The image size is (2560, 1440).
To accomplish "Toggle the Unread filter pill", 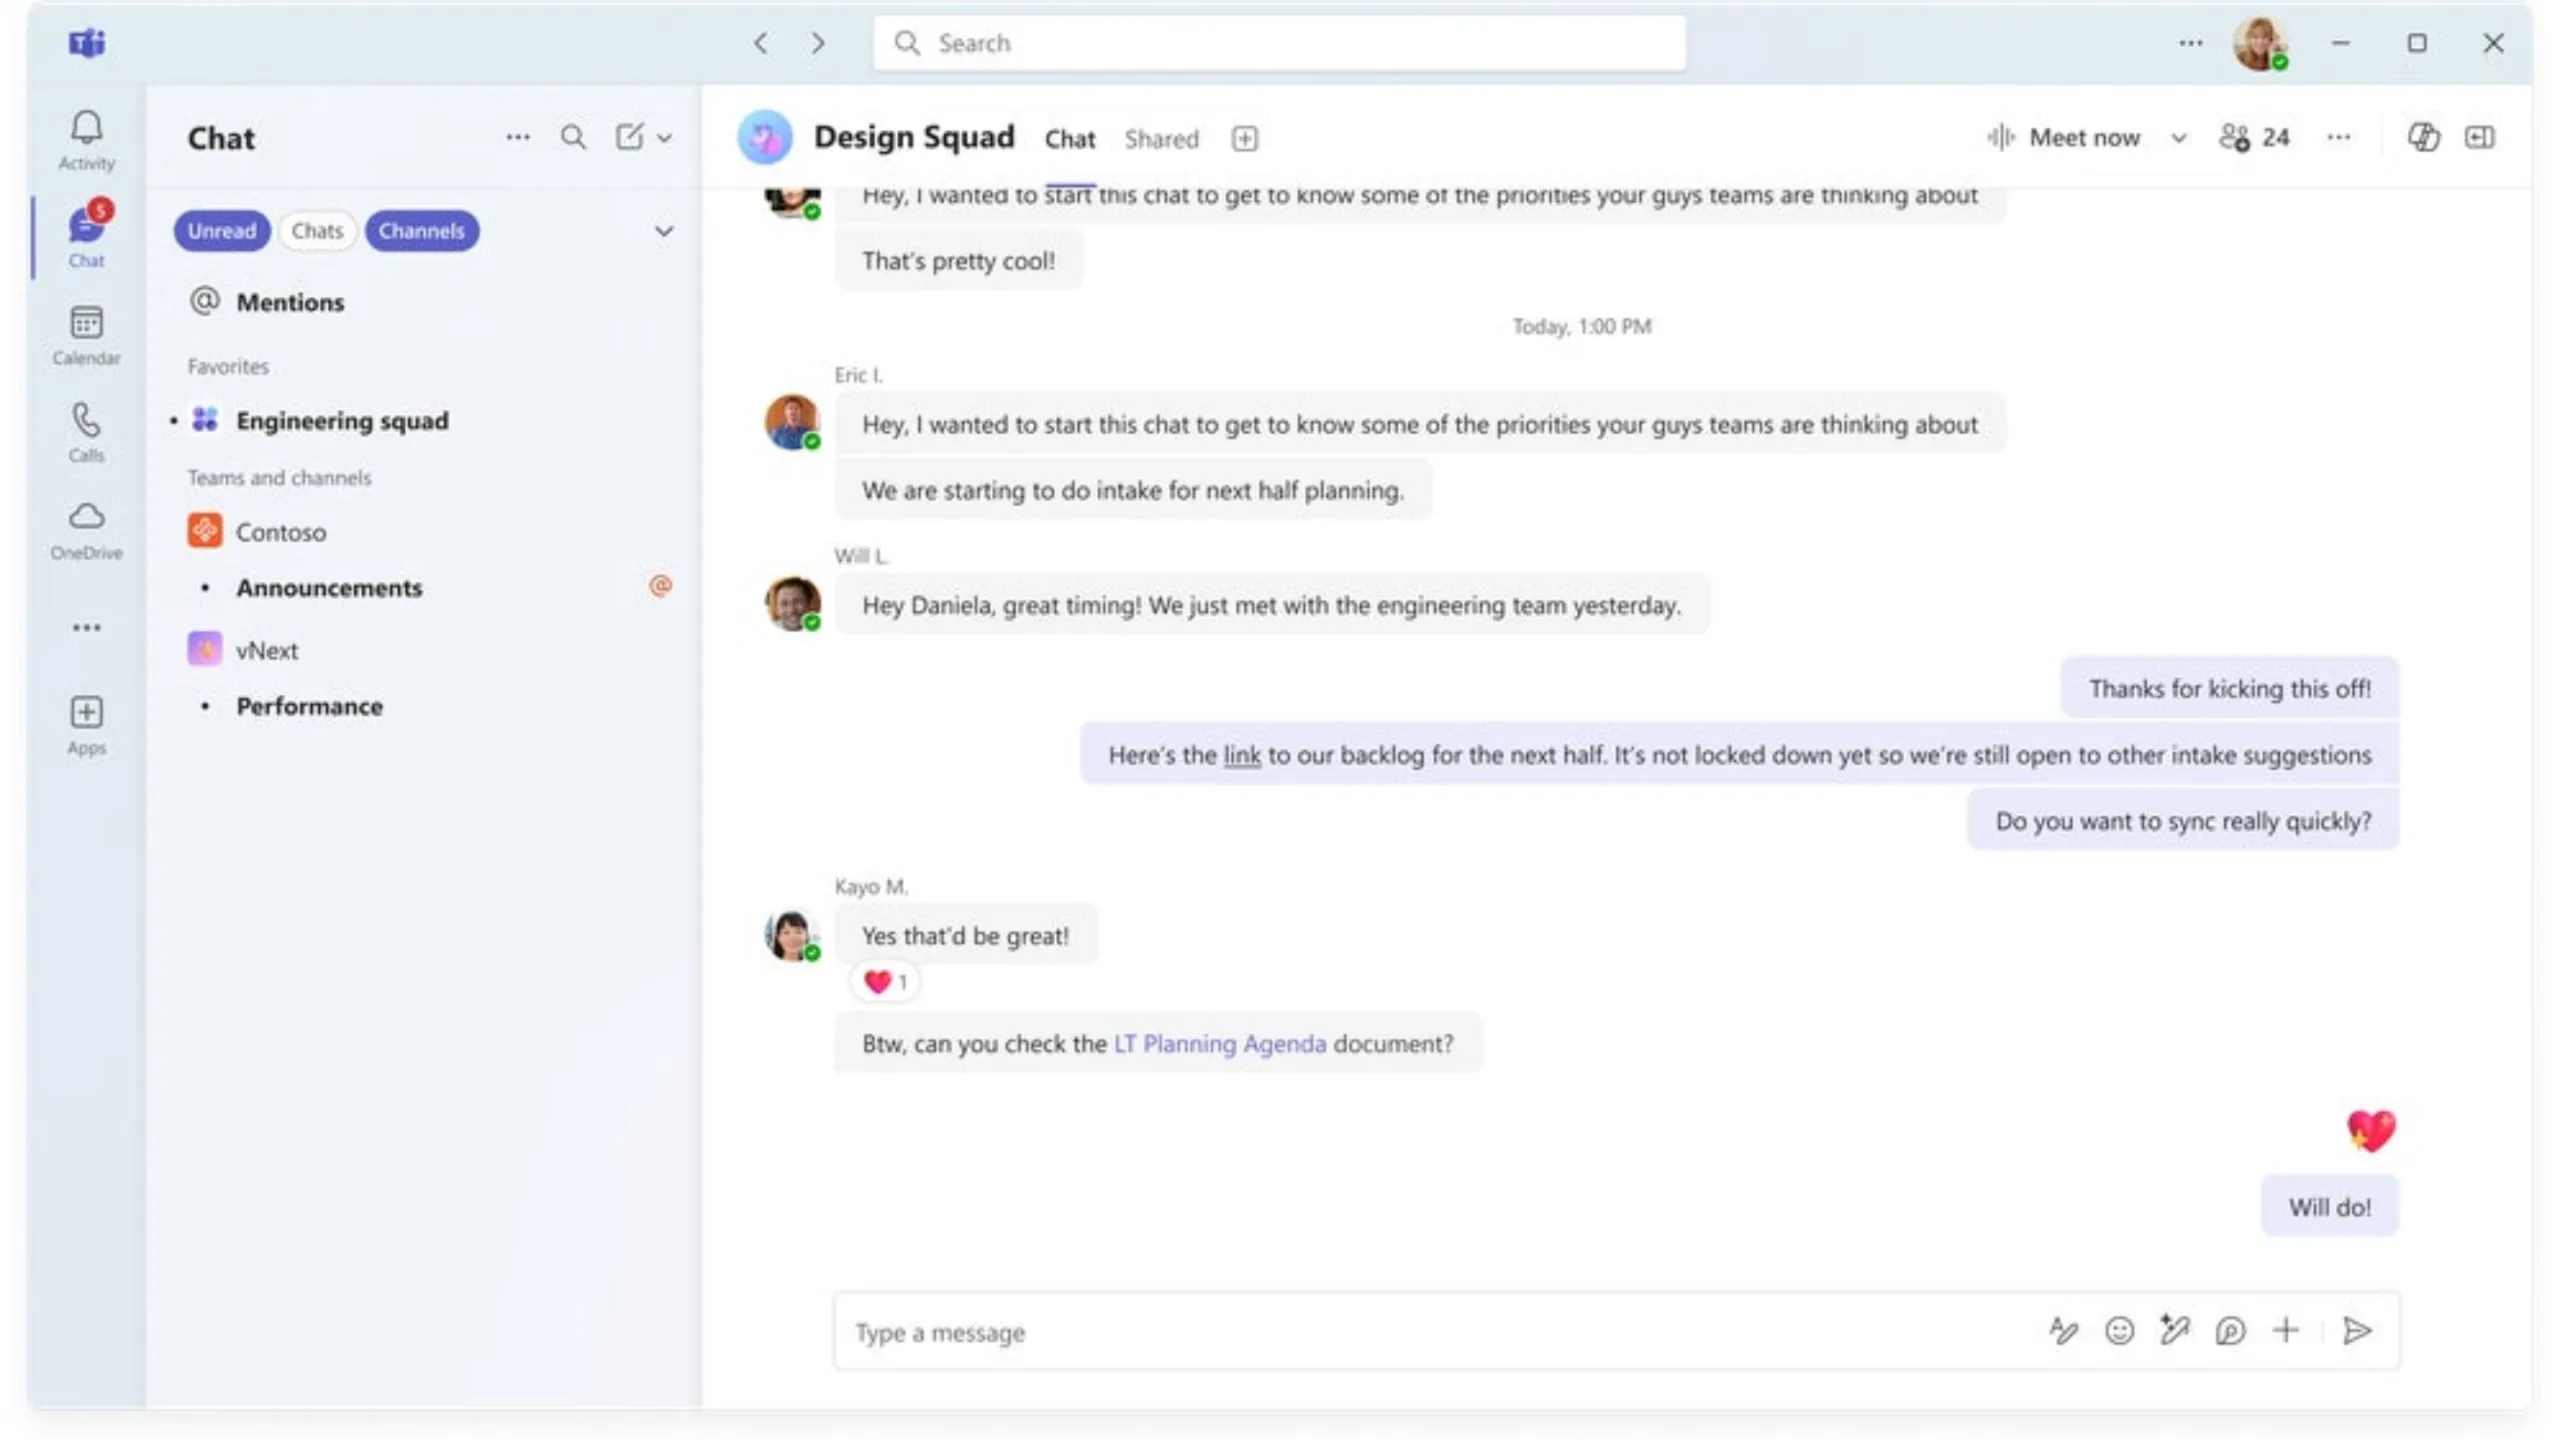I will click(x=221, y=231).
